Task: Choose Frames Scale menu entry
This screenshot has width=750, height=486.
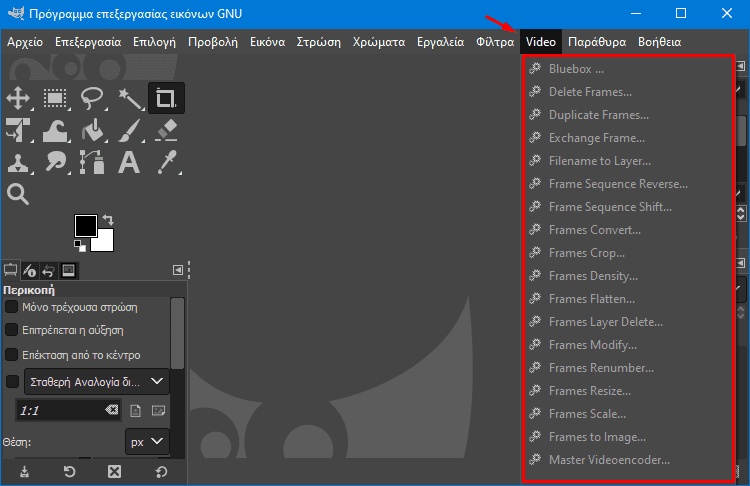Action: point(628,414)
